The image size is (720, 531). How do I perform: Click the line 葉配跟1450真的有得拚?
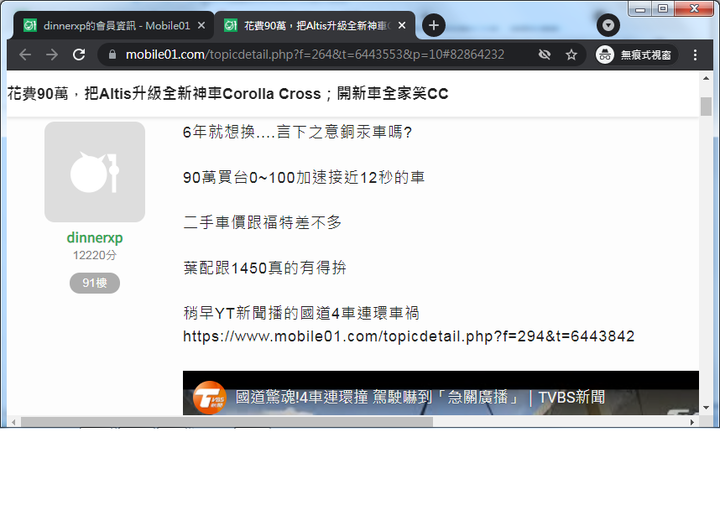pyautogui.click(x=264, y=268)
